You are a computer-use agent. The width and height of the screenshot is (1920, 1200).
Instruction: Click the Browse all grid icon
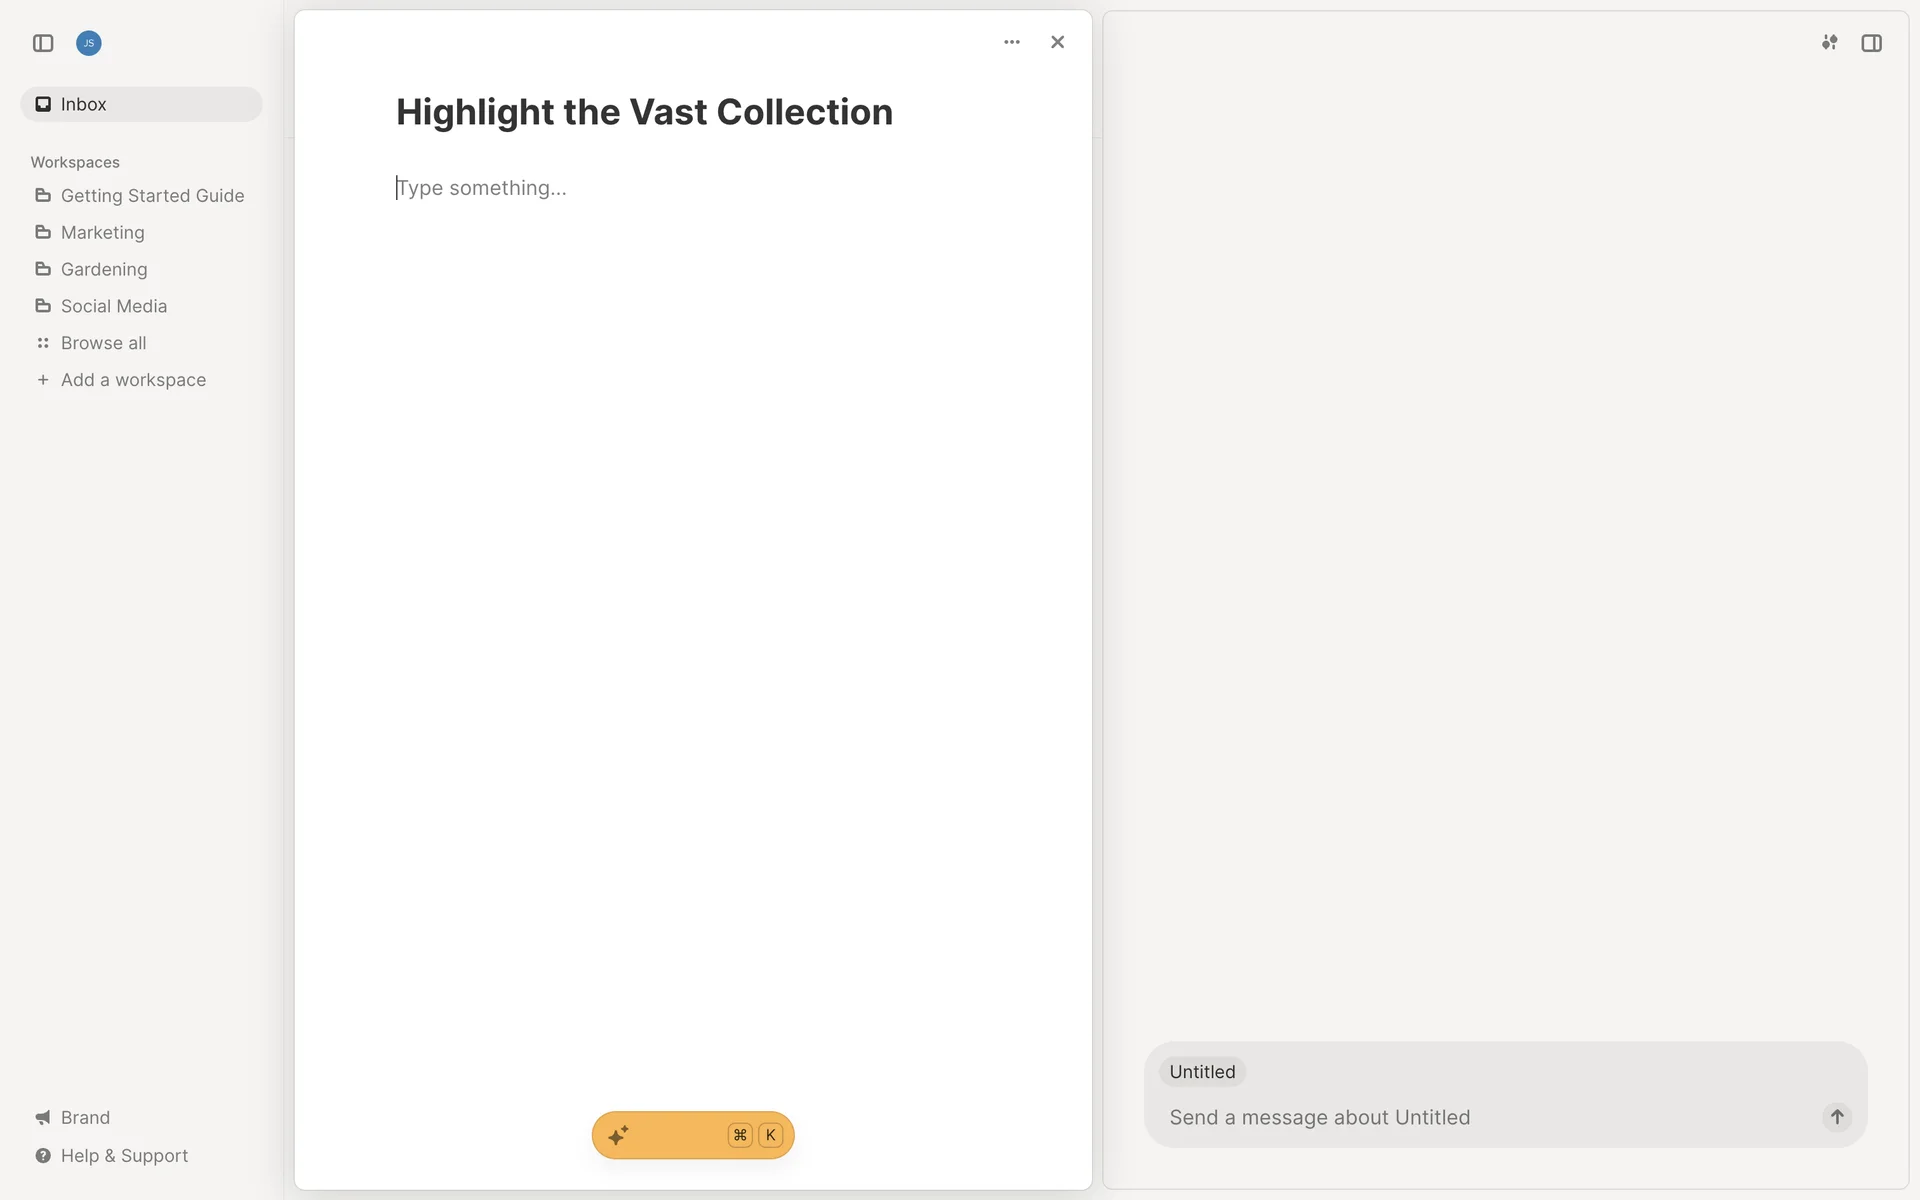pos(43,343)
